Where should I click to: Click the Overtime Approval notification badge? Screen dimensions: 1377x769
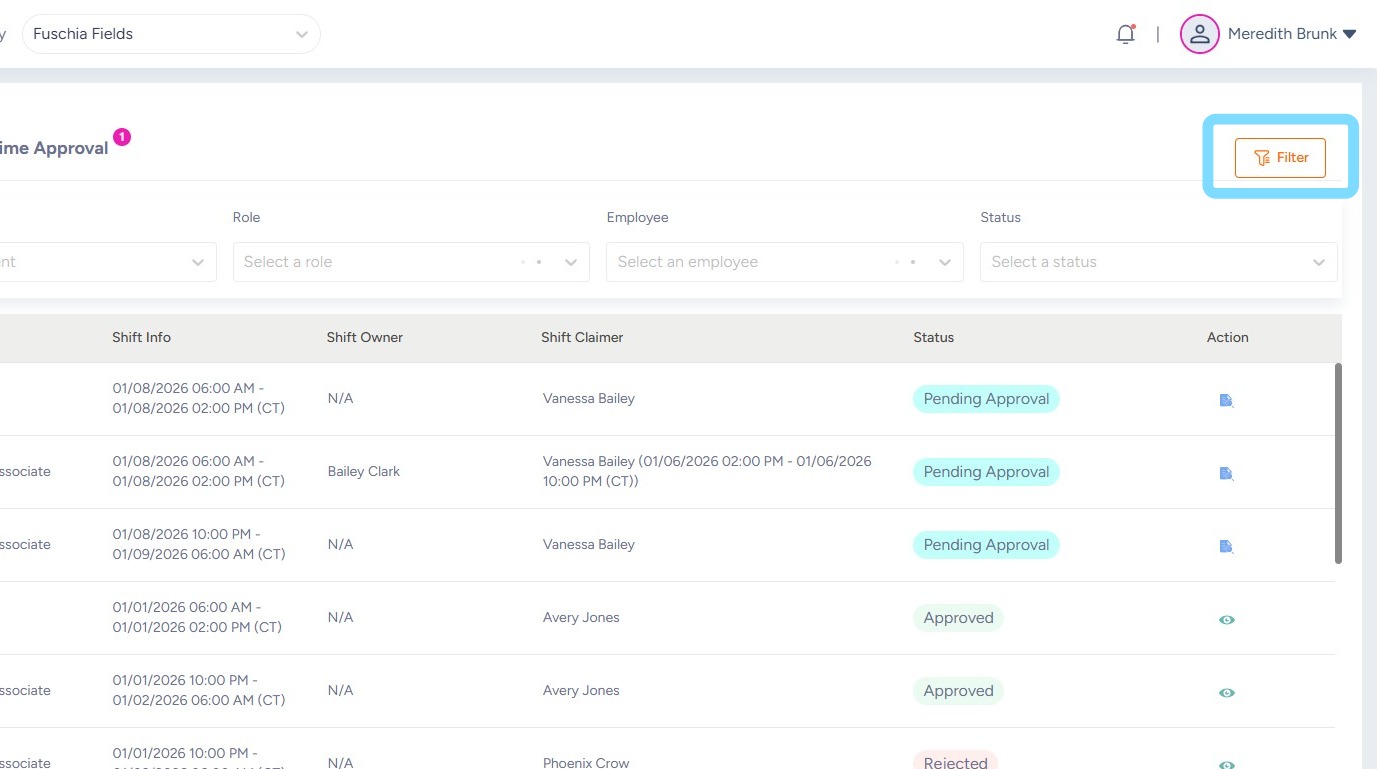click(122, 137)
